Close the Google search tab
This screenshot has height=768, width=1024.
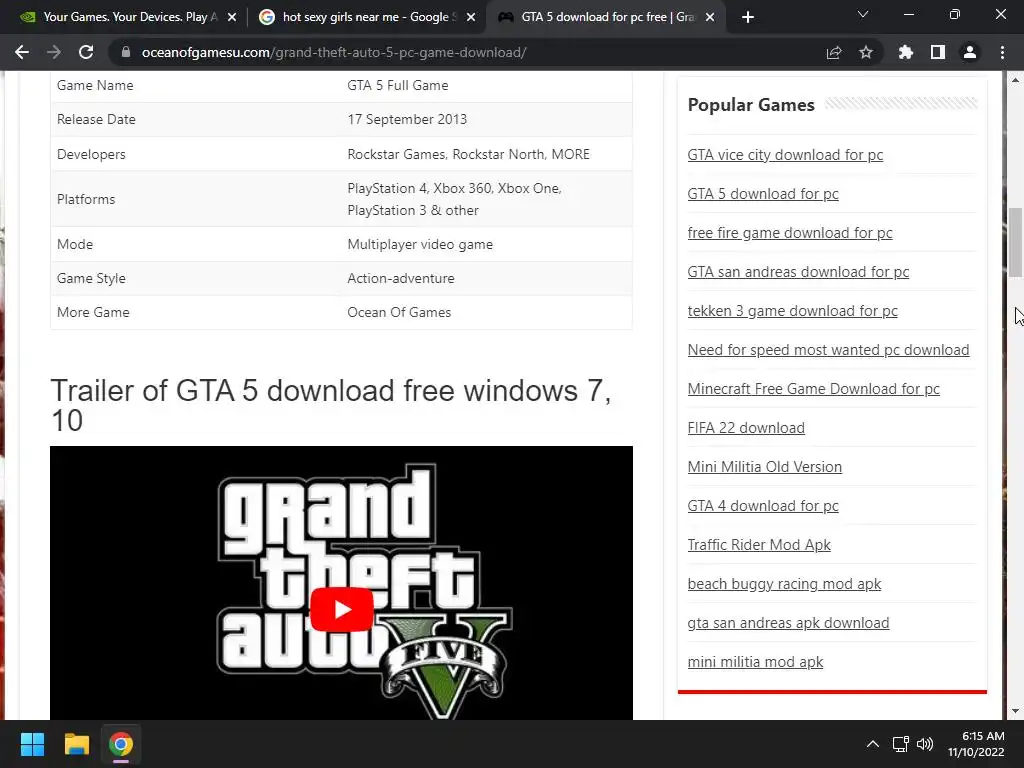tap(471, 17)
